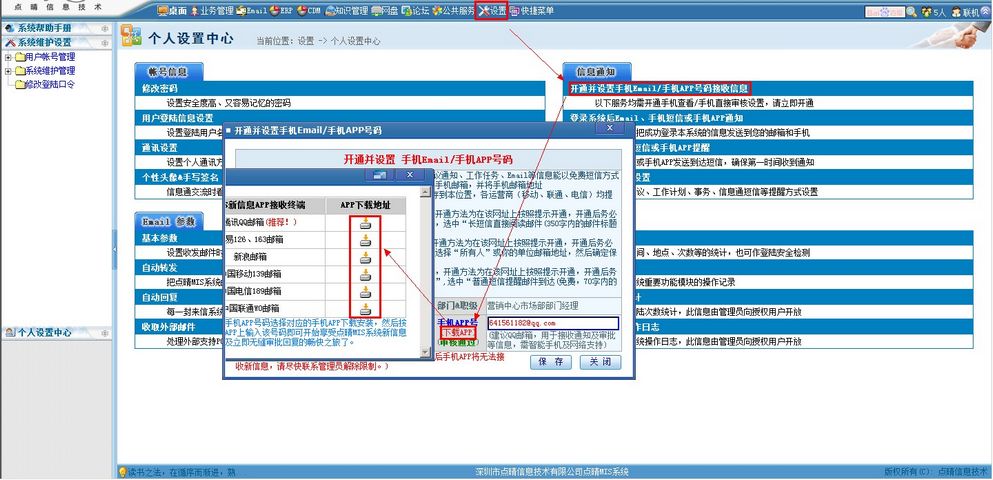Expand the 系统维护管理 tree node
Image resolution: width=993 pixels, height=480 pixels.
[8, 71]
